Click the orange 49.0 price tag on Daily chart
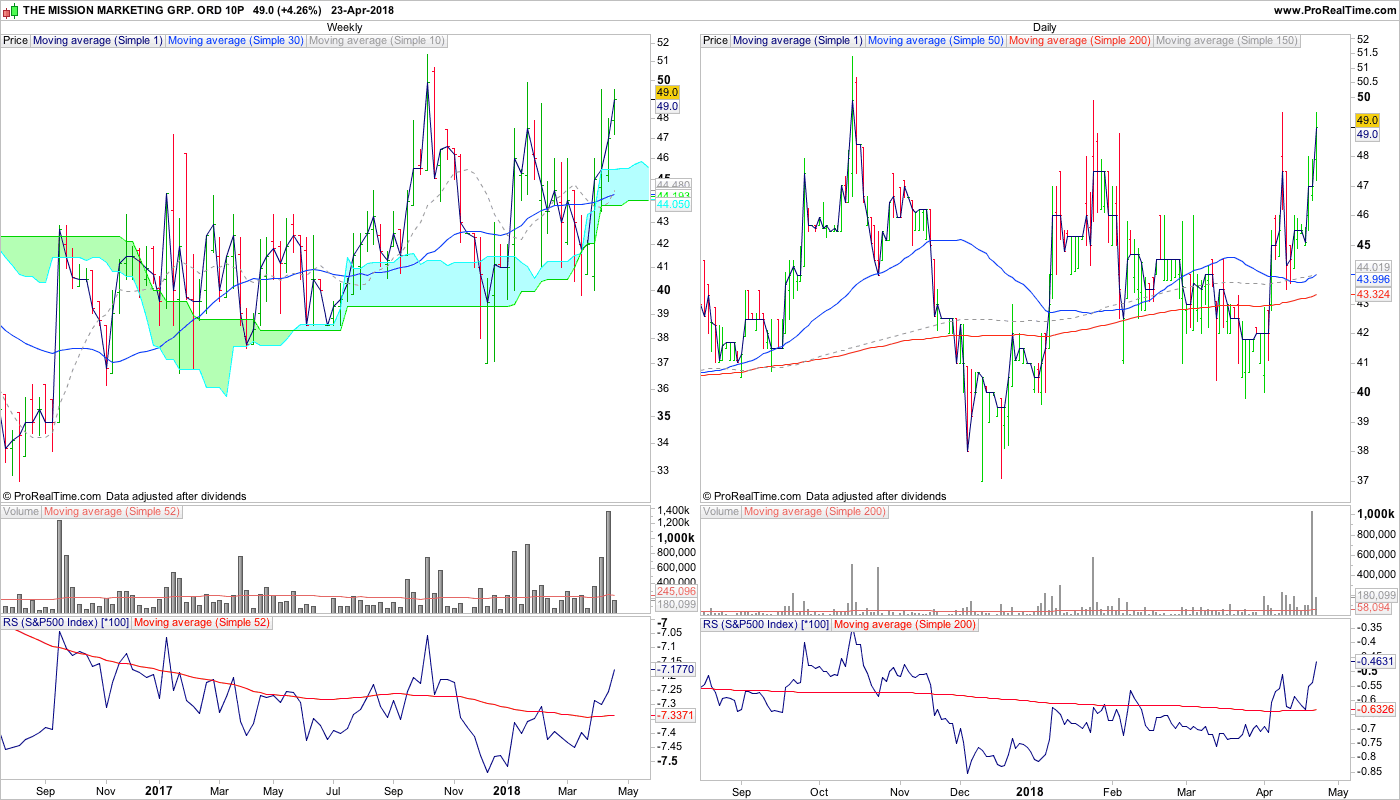The image size is (1400, 800). tap(1367, 120)
